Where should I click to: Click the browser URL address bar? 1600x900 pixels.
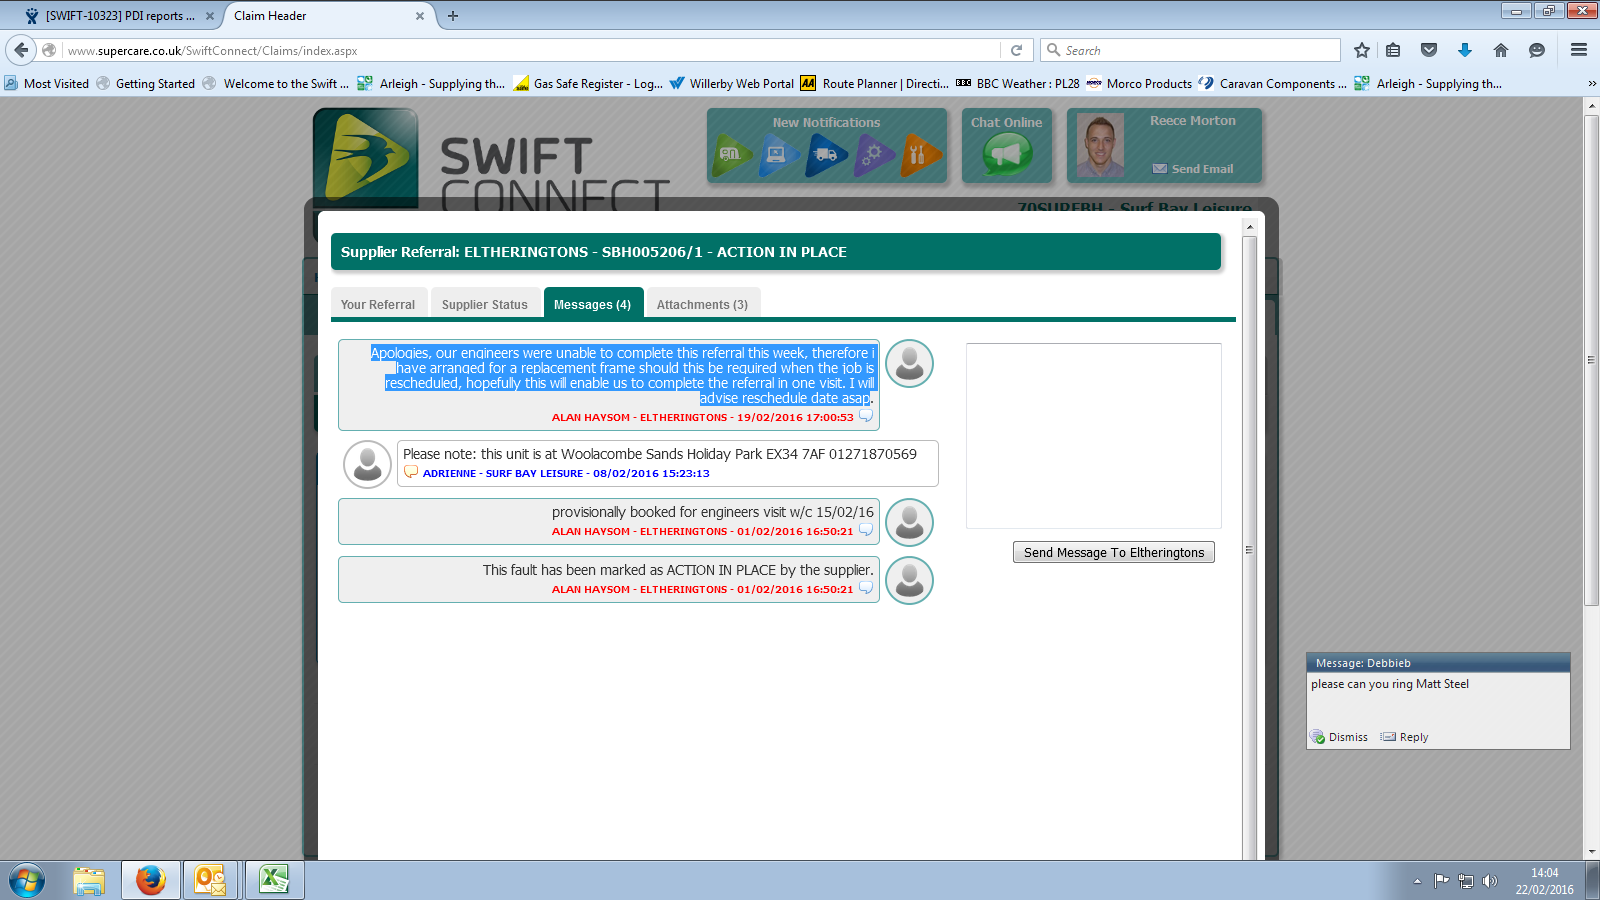532,50
